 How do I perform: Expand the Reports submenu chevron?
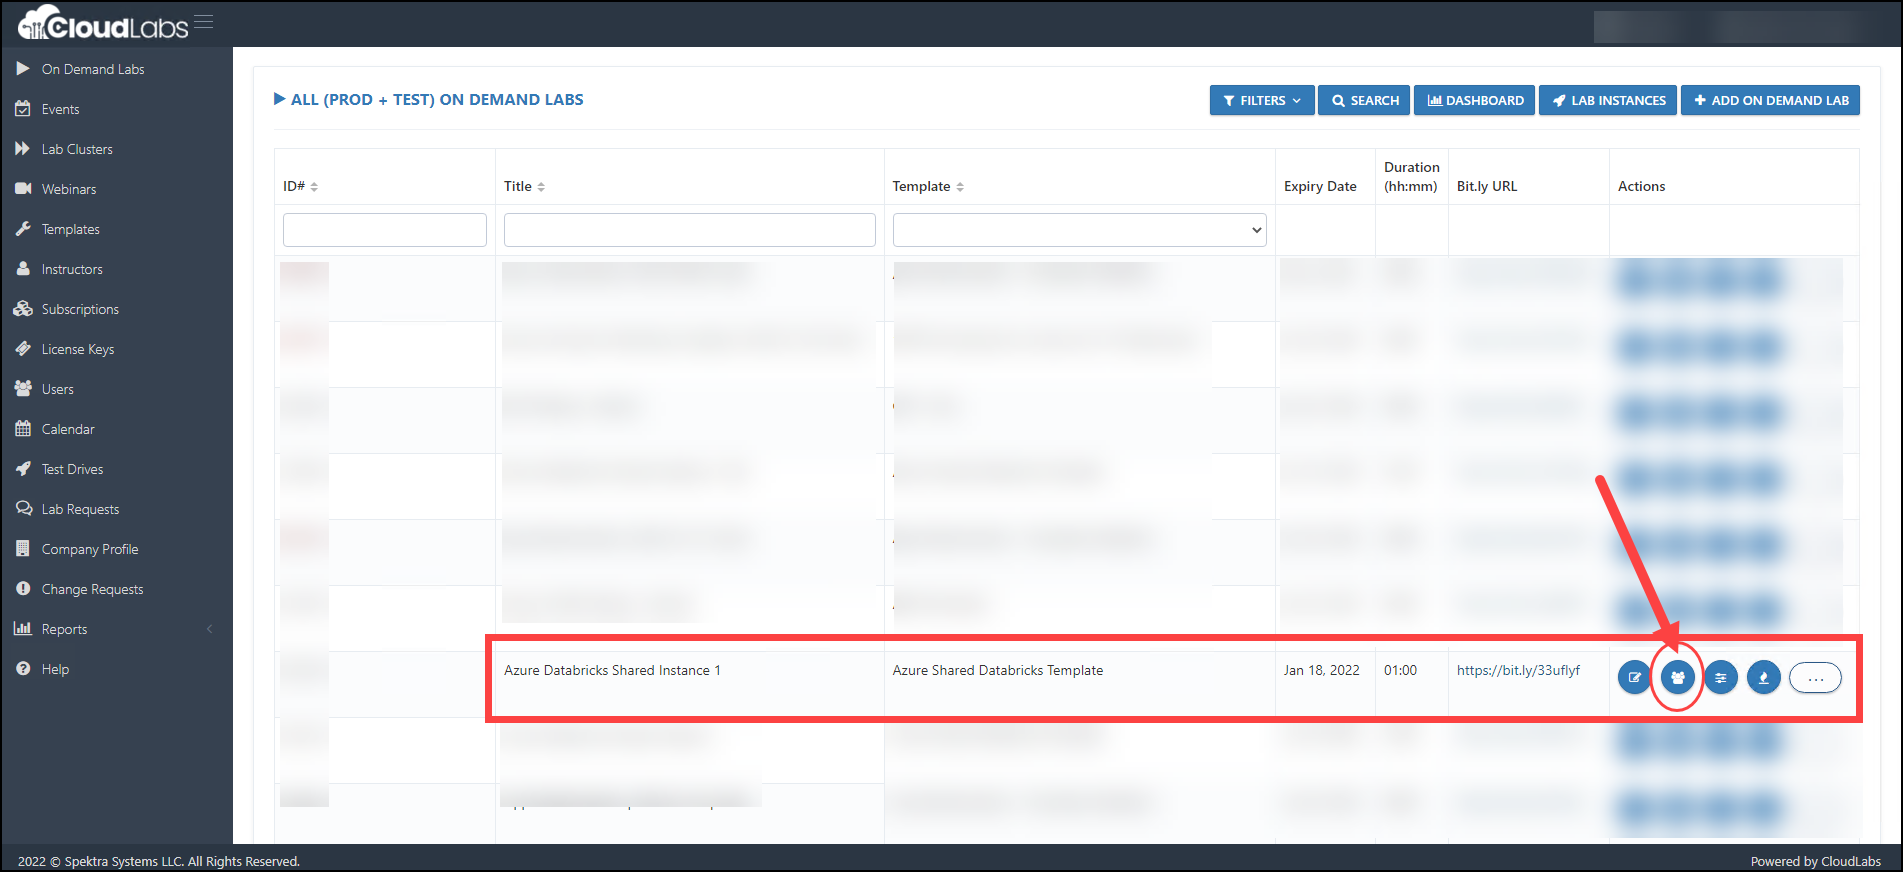click(210, 629)
